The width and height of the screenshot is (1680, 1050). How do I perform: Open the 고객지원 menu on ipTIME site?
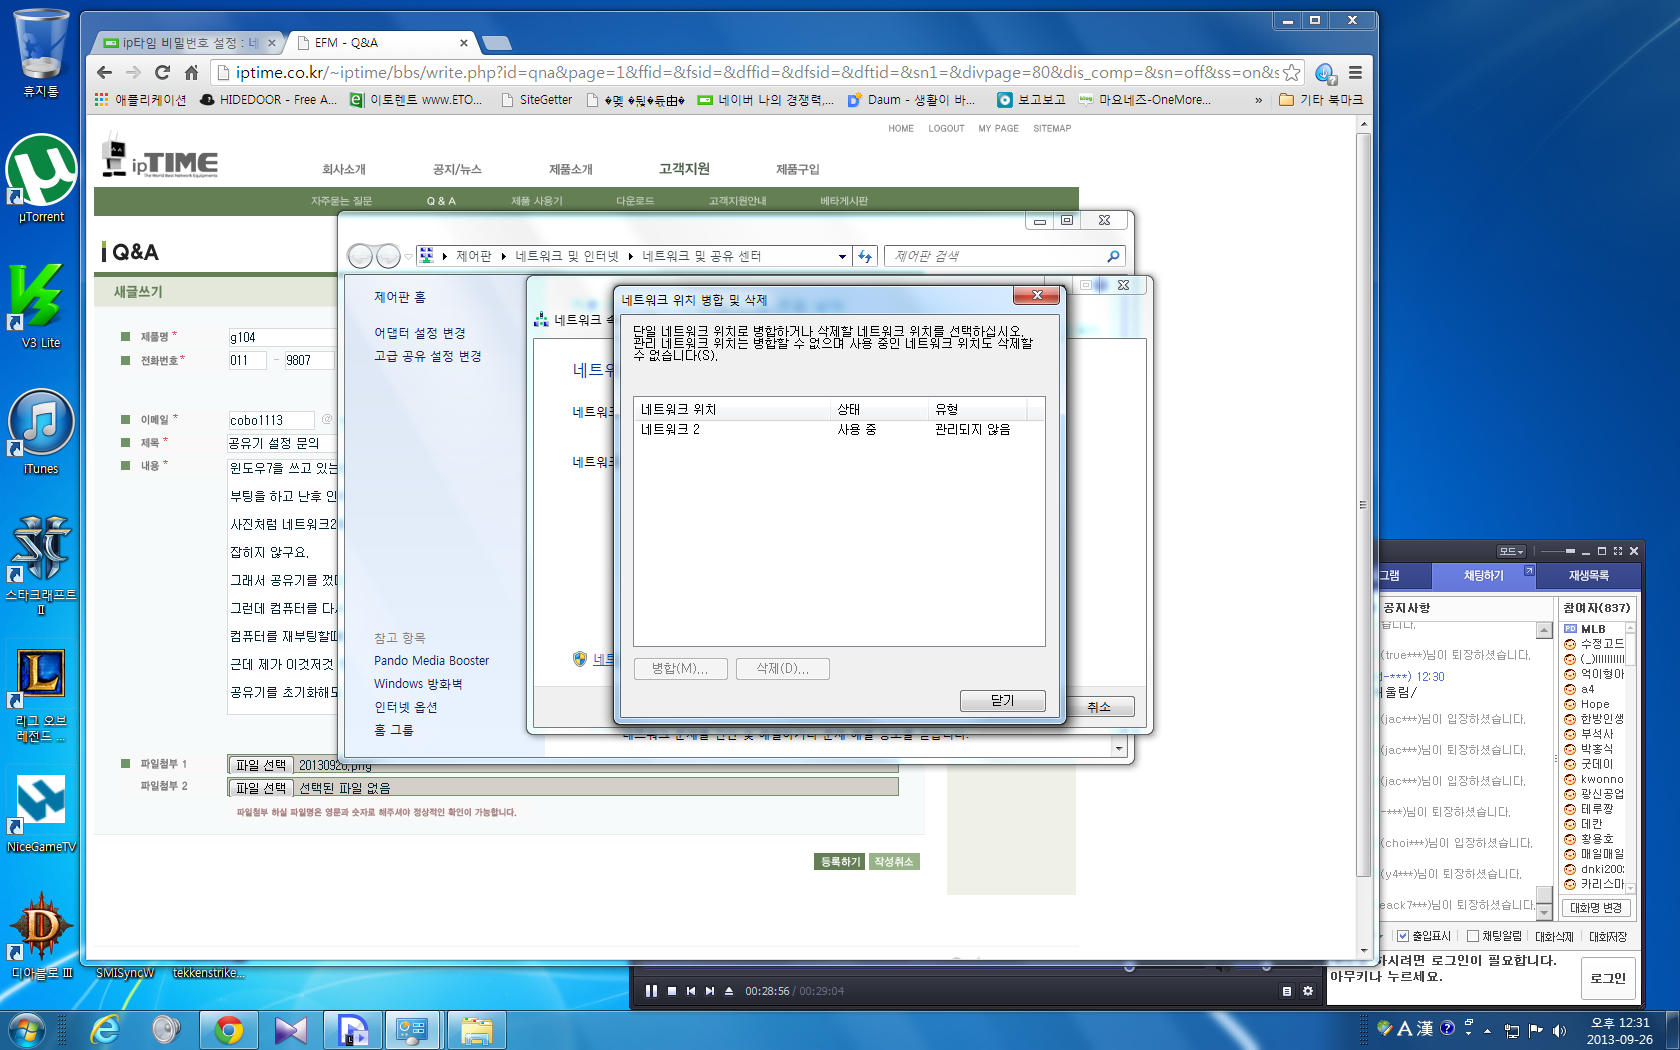click(684, 168)
